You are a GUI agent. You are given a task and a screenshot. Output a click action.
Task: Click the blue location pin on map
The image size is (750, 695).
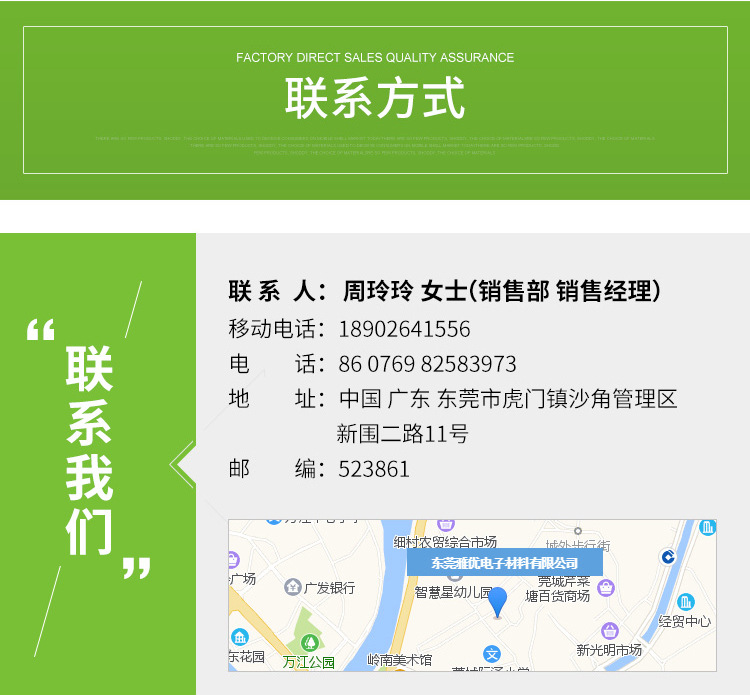(497, 602)
